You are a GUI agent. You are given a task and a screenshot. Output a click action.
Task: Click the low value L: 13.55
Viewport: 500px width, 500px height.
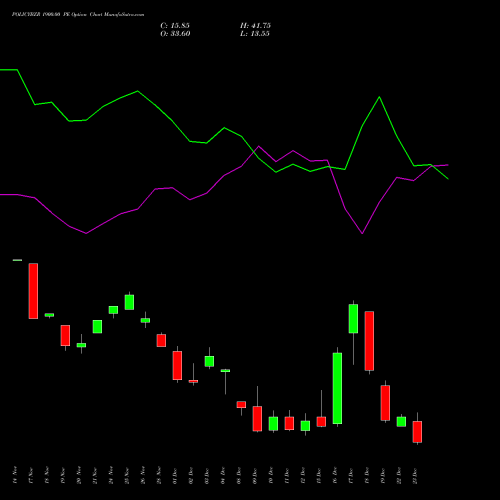255,34
